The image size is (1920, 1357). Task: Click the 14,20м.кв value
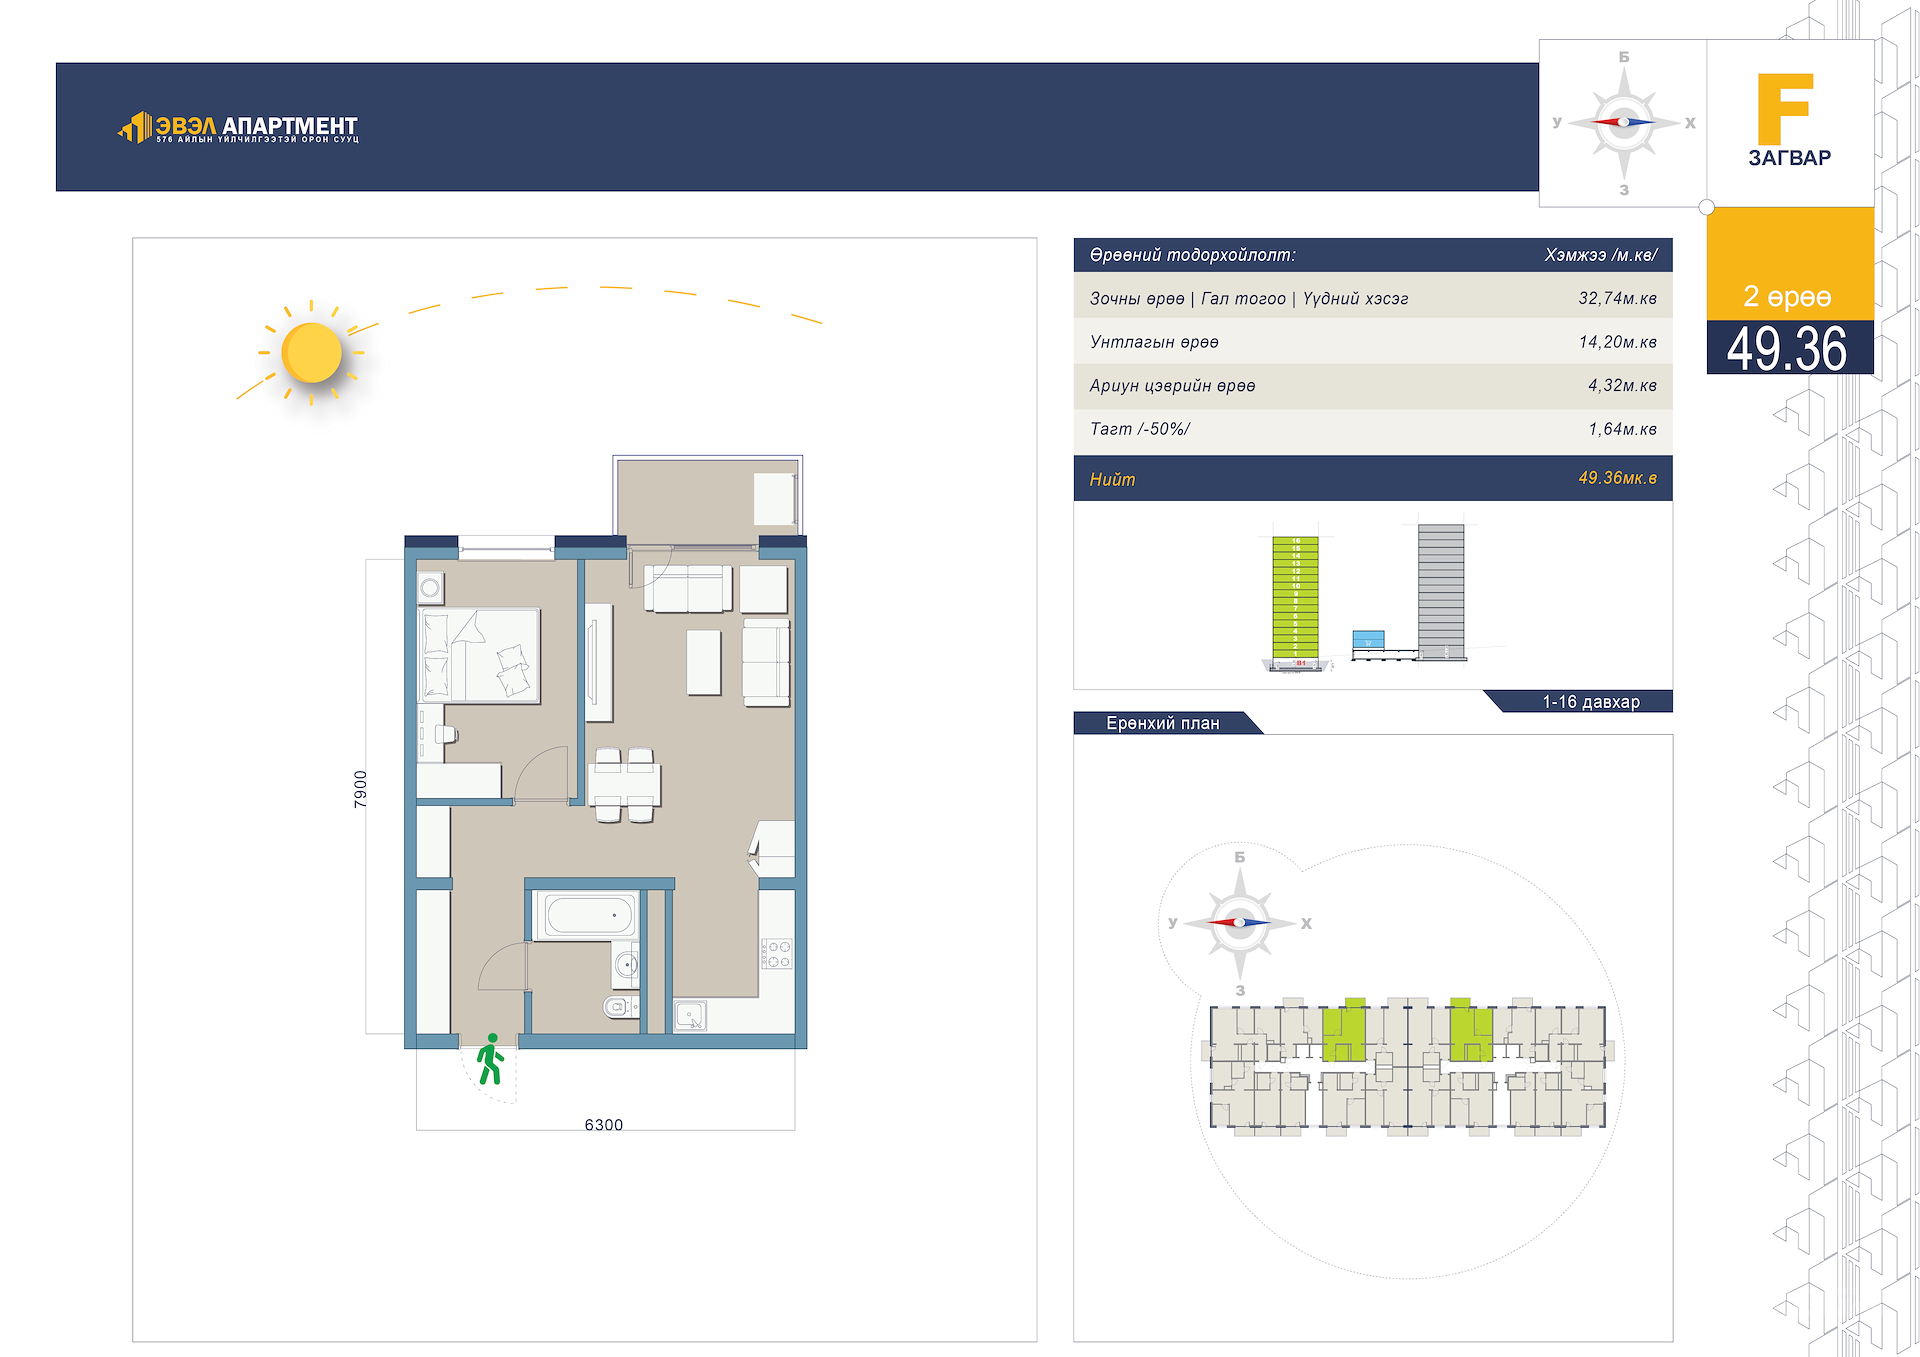(1618, 342)
